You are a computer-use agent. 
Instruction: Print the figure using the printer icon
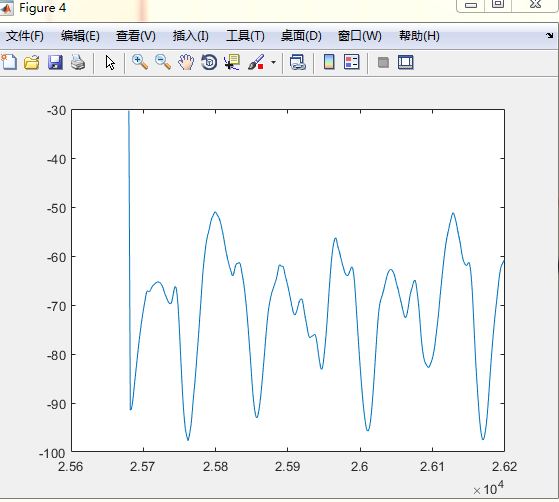click(78, 62)
